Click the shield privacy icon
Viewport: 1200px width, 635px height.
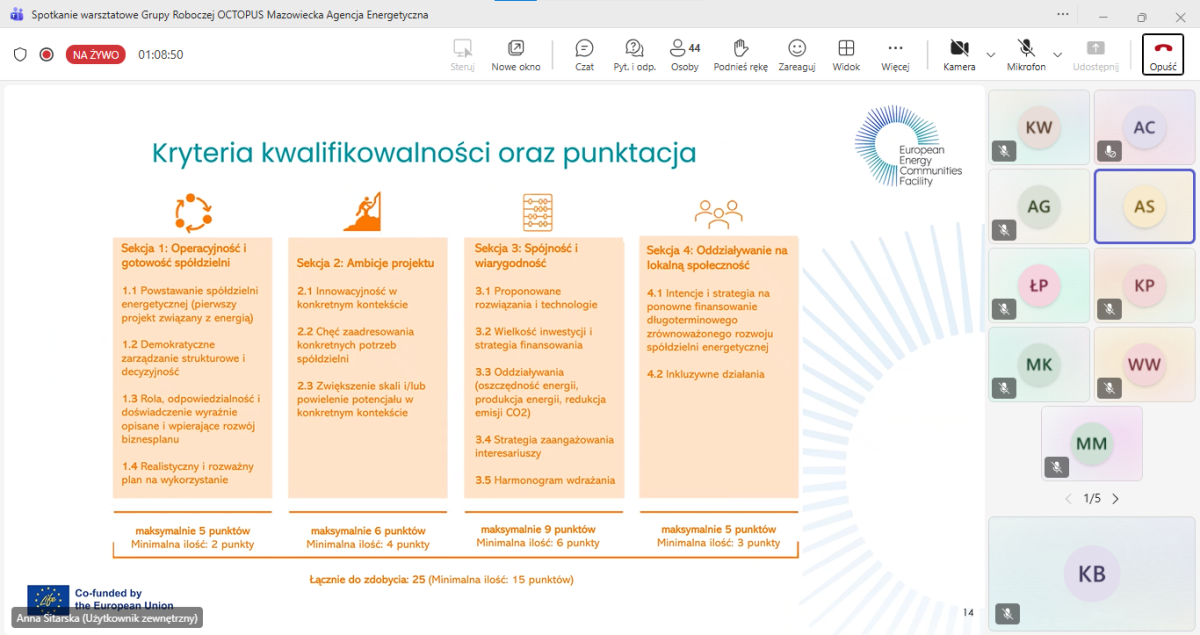(20, 55)
